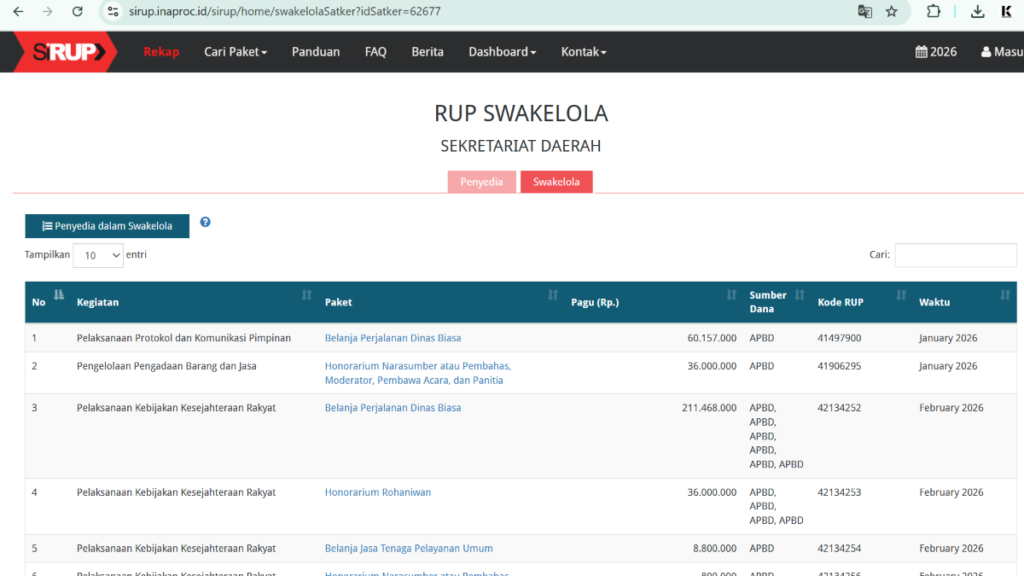1024x576 pixels.
Task: Go back using browser back arrow
Action: [18, 12]
